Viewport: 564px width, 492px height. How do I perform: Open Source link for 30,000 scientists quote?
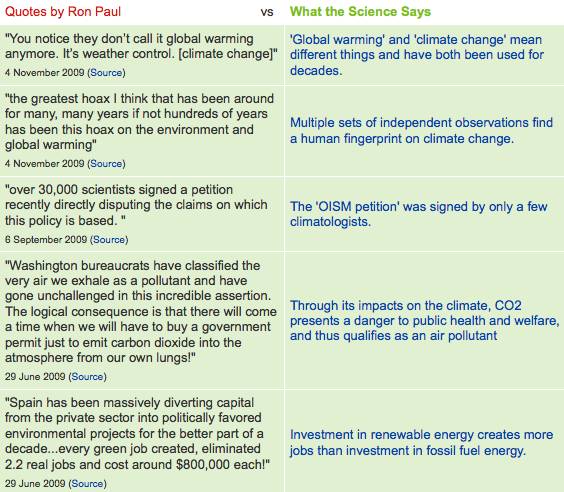click(x=109, y=240)
